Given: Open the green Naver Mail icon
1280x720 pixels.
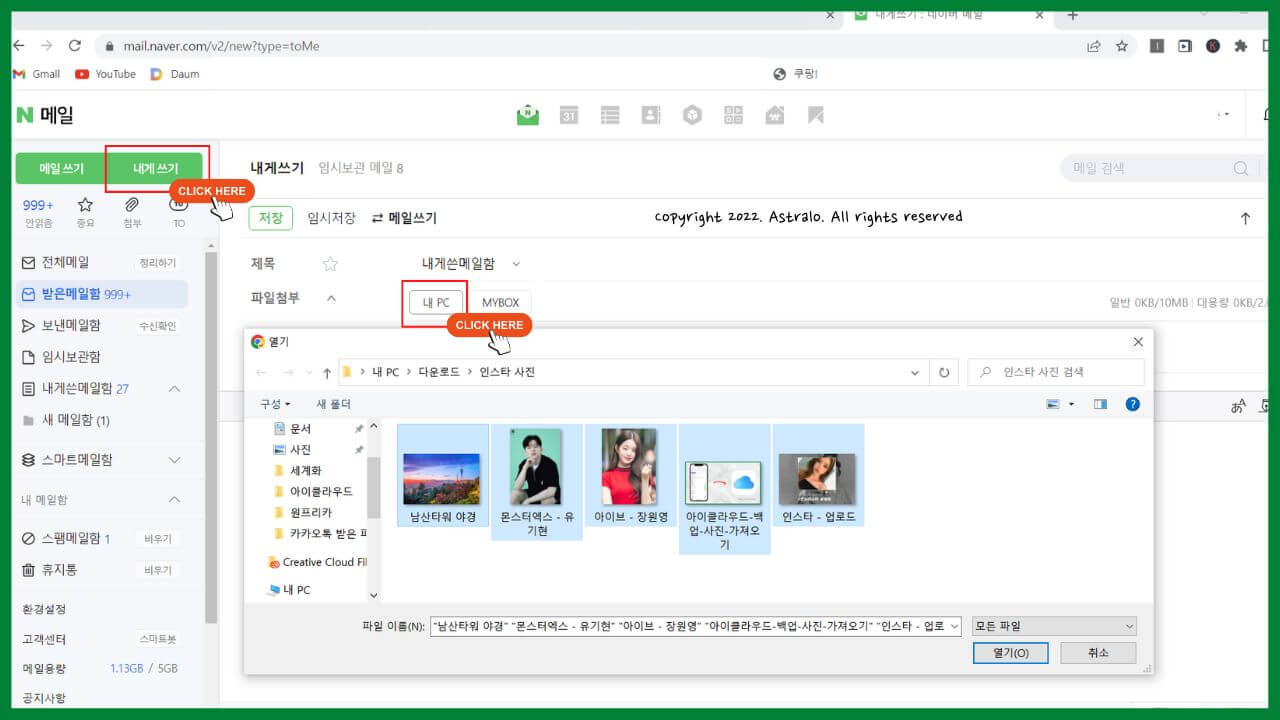Looking at the screenshot, I should [527, 114].
